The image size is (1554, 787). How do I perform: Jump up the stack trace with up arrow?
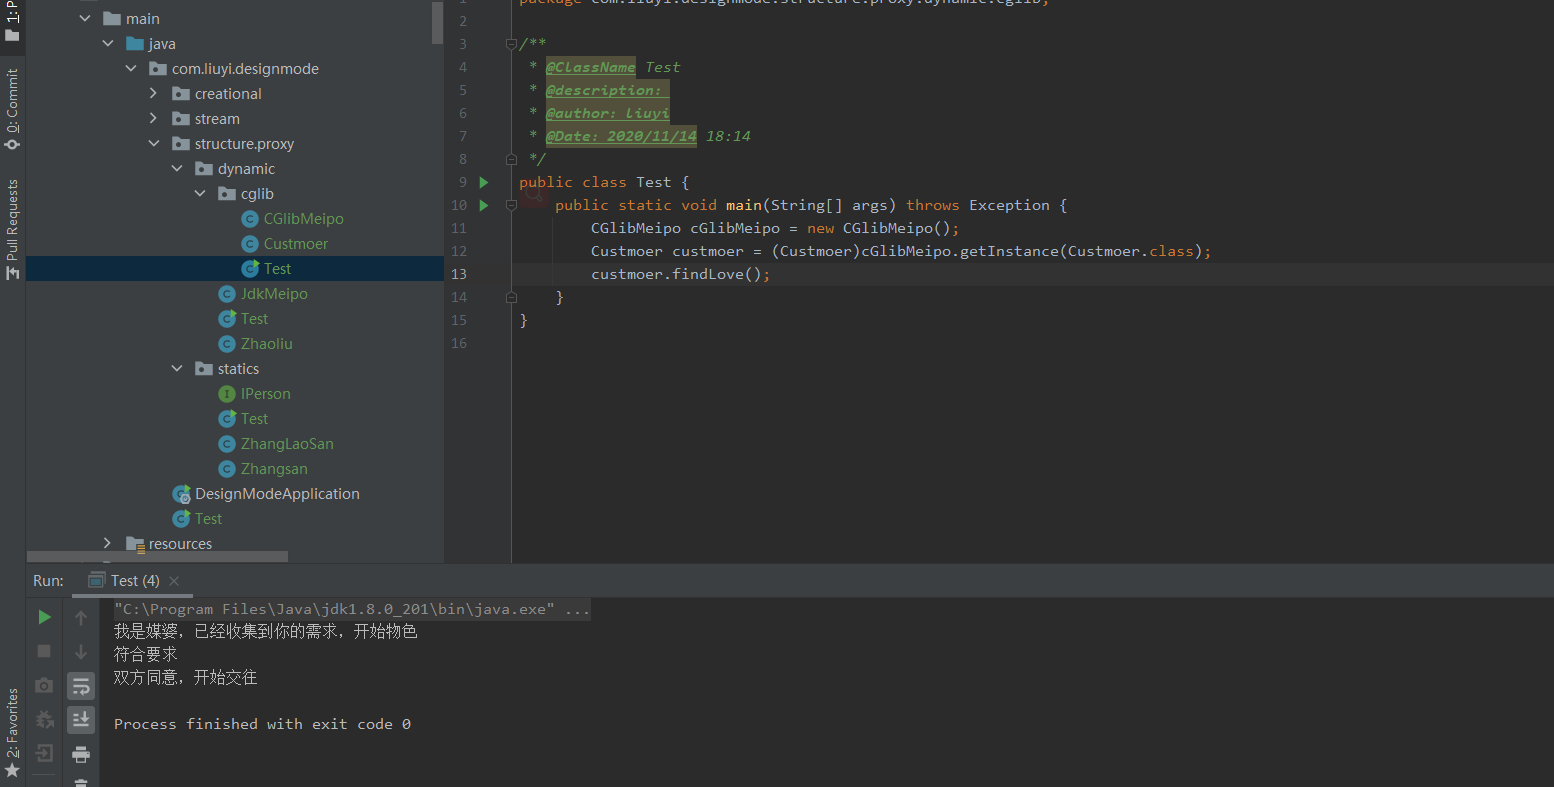81,618
